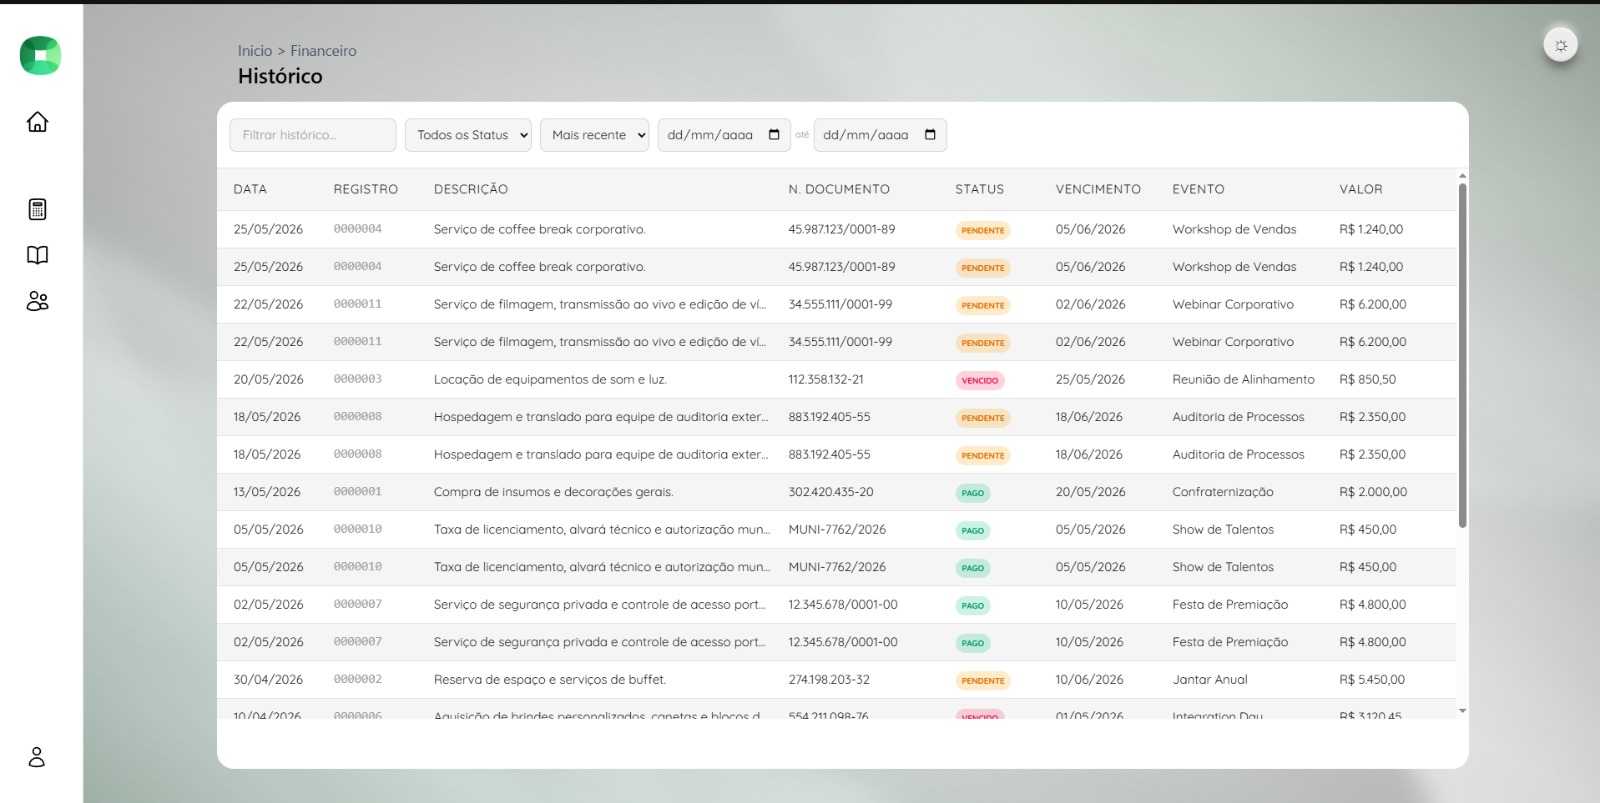
Task: Open the users group icon in sidebar
Action: pyautogui.click(x=37, y=301)
